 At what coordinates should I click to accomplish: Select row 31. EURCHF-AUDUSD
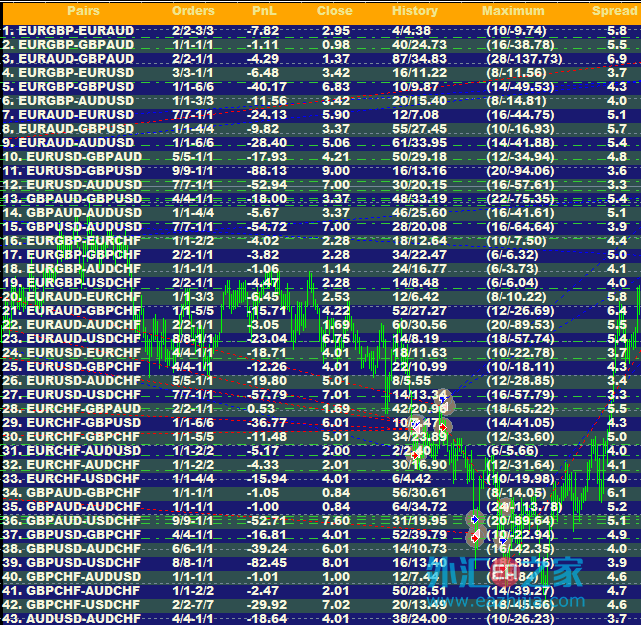pyautogui.click(x=322, y=450)
